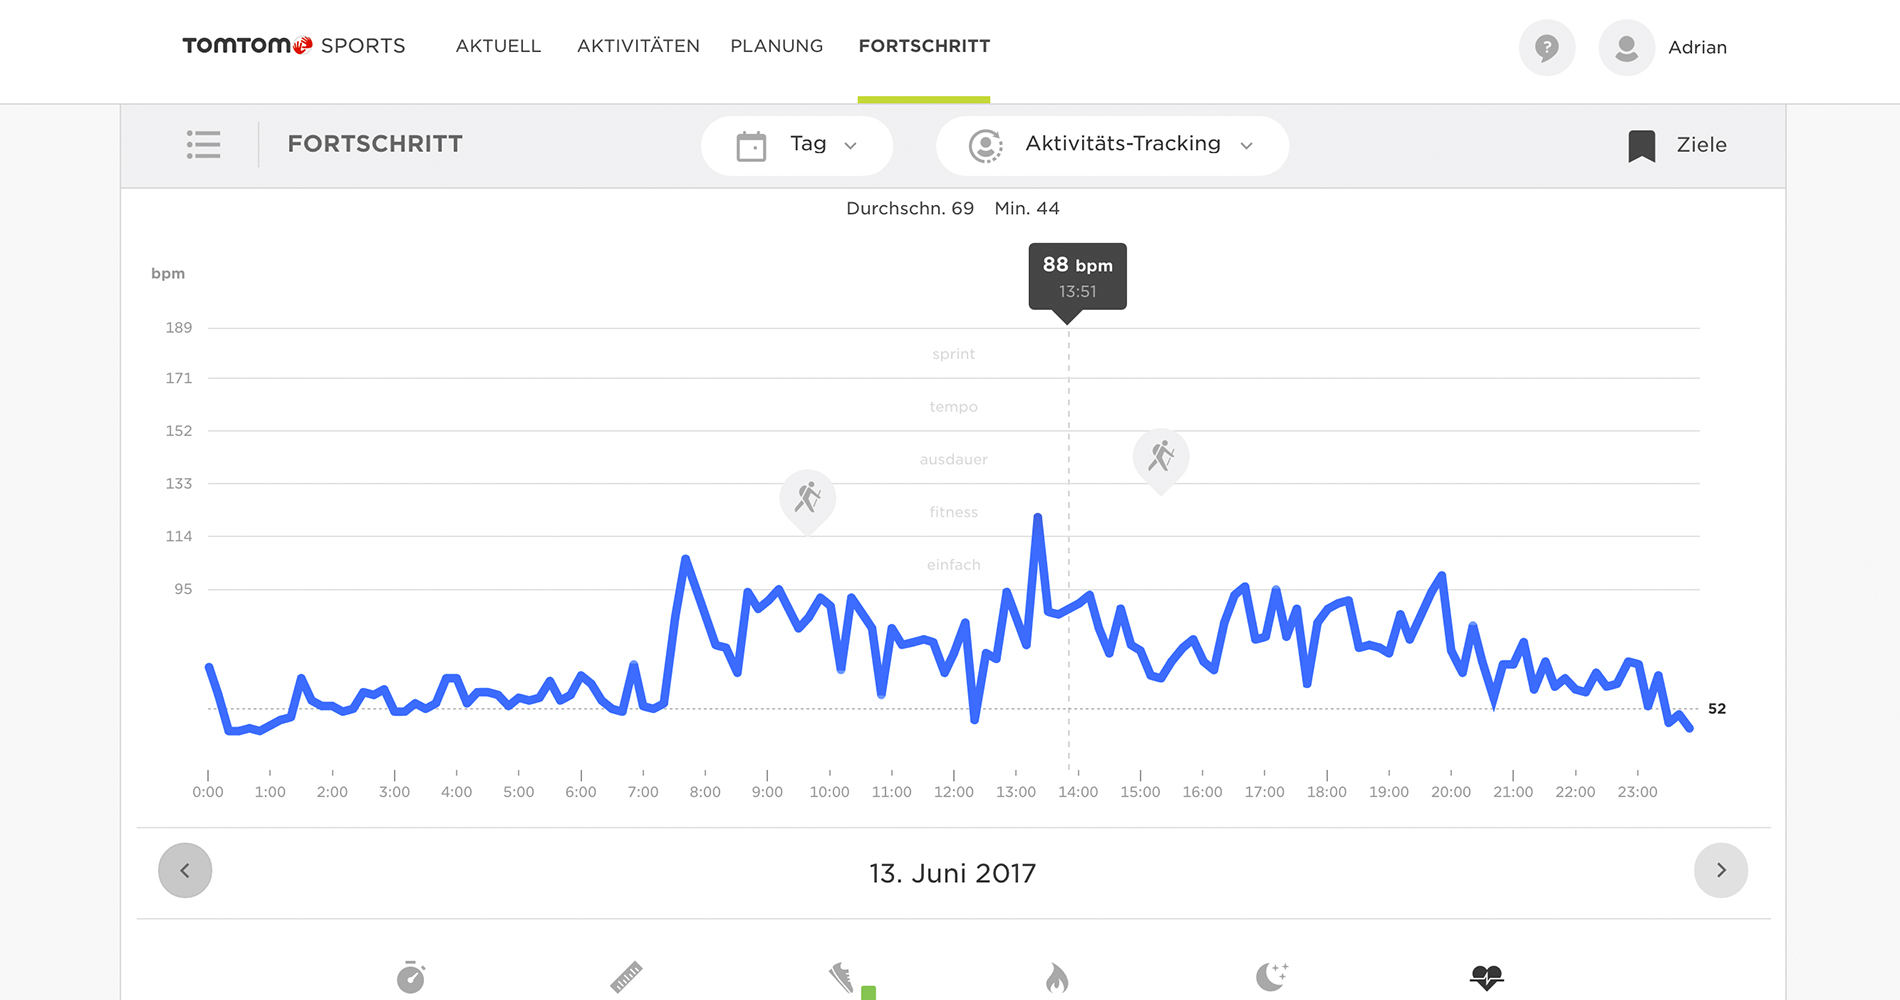Go to the previous day arrow

(x=185, y=870)
